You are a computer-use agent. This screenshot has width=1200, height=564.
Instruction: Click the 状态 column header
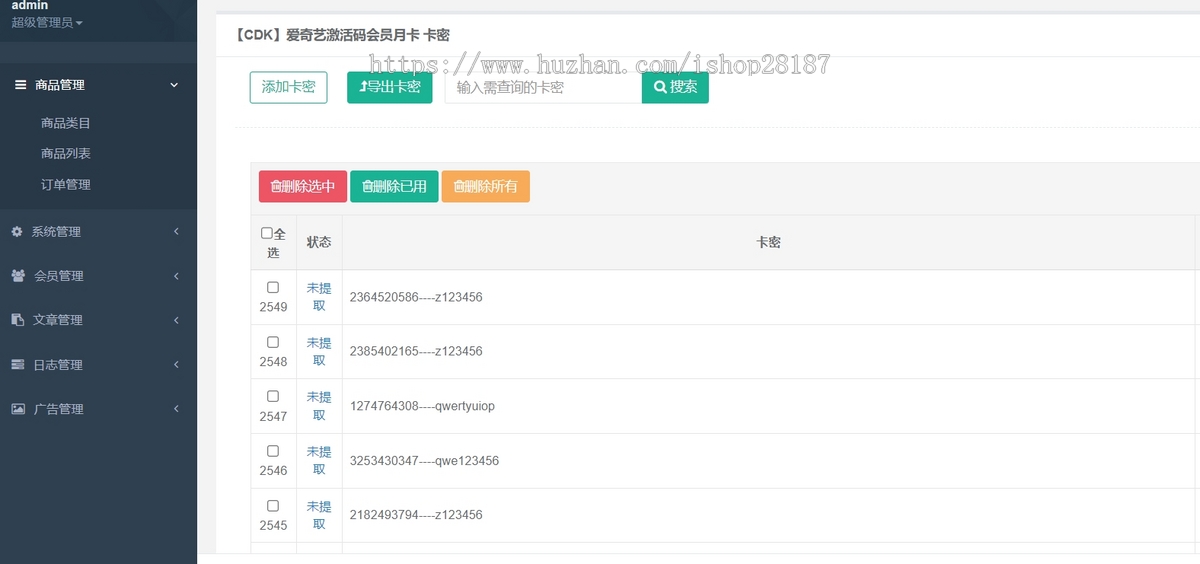point(319,242)
